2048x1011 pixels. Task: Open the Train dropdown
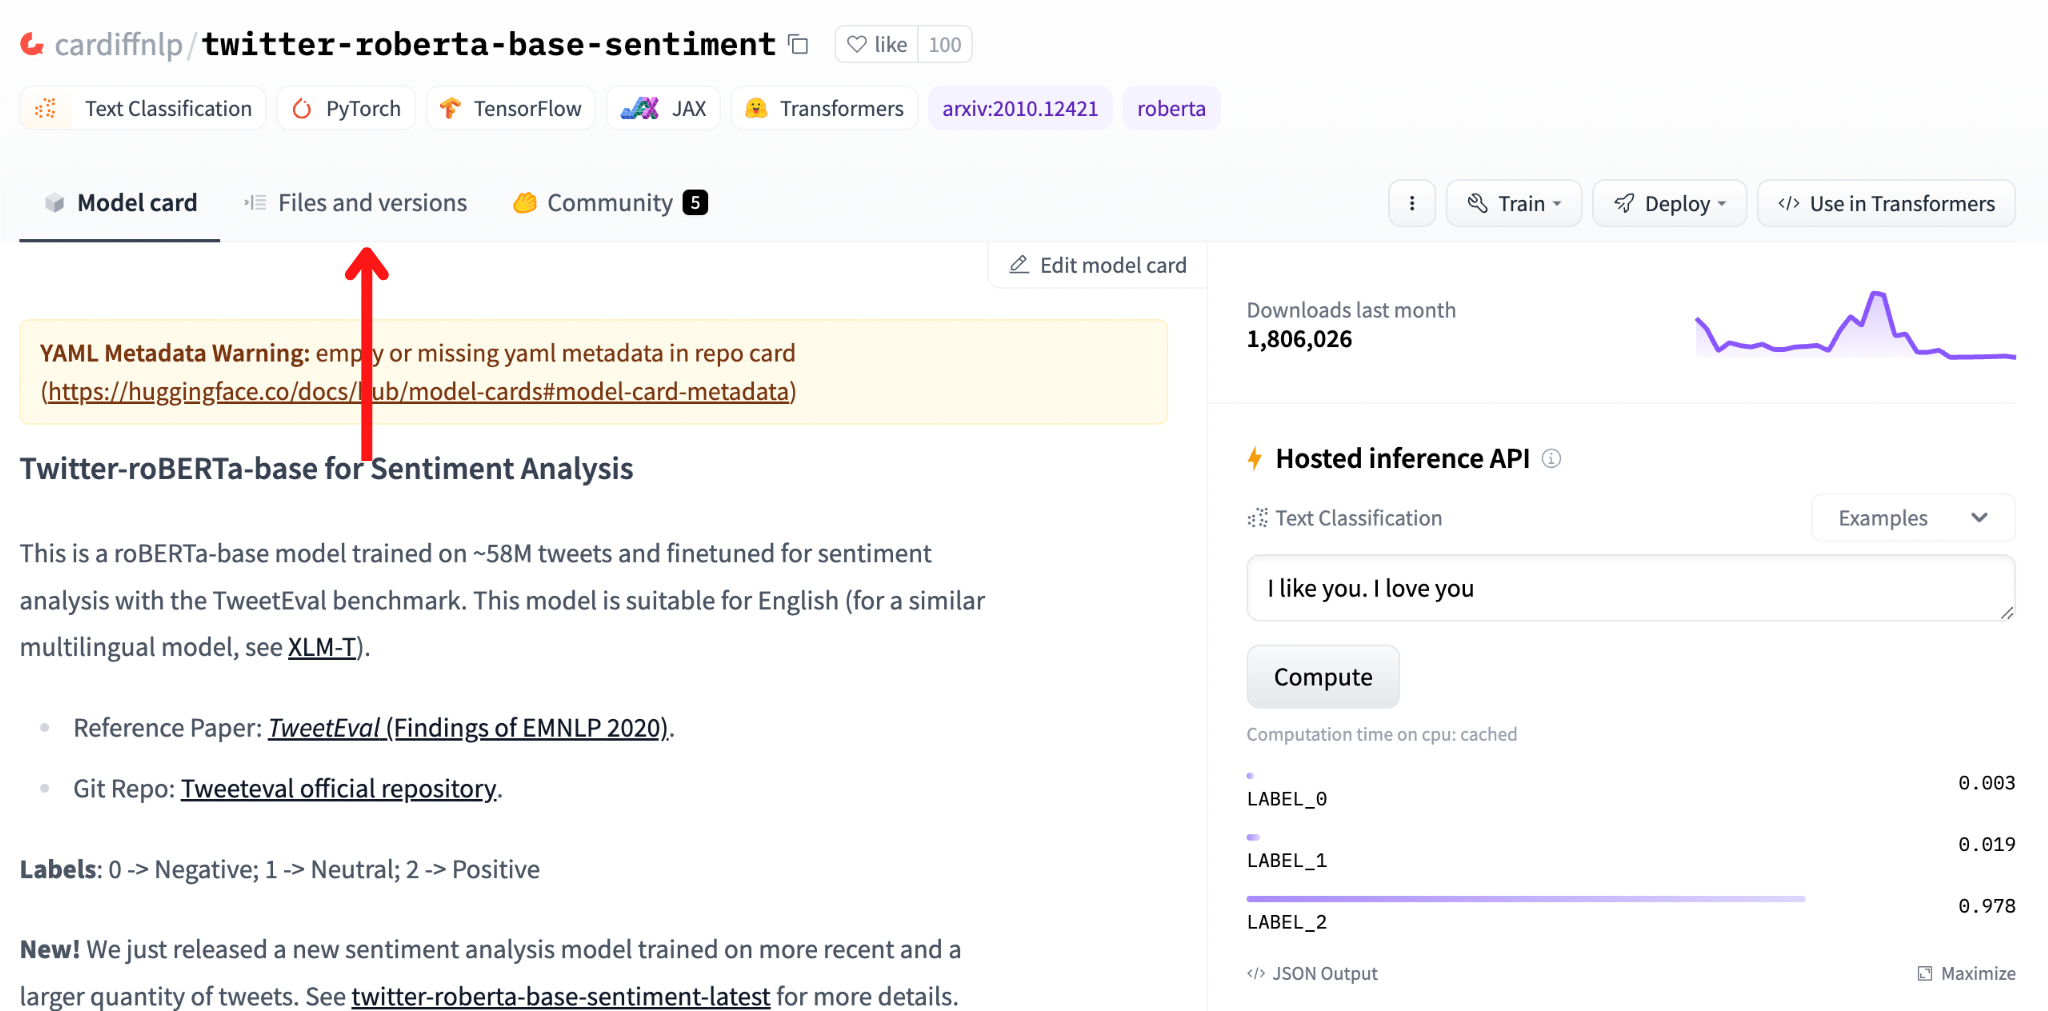1514,203
